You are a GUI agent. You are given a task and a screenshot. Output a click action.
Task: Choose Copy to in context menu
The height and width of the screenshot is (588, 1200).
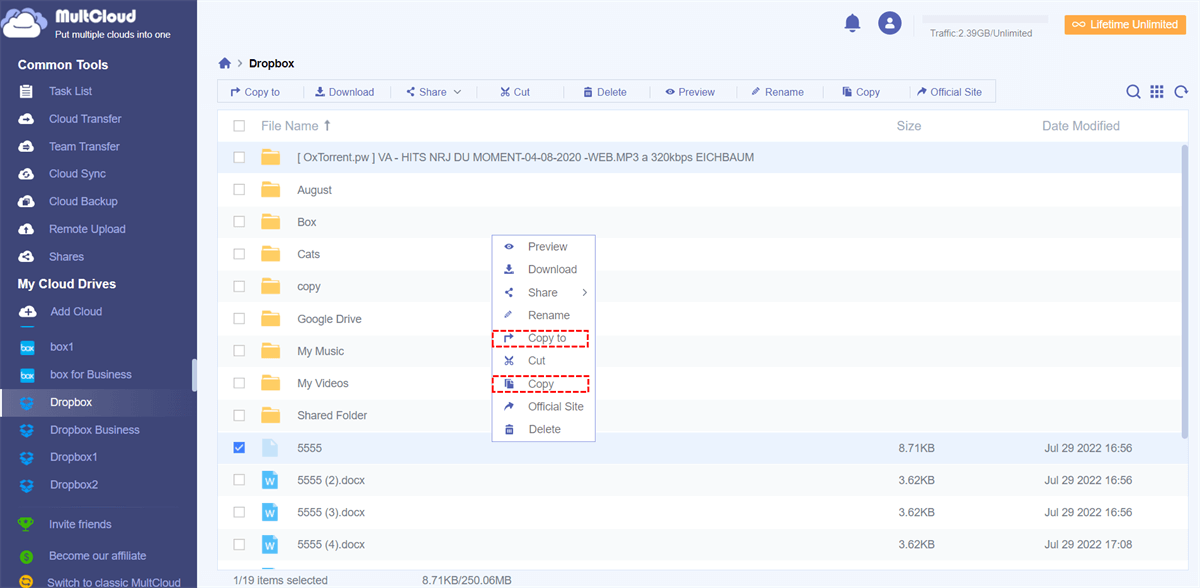(x=546, y=339)
